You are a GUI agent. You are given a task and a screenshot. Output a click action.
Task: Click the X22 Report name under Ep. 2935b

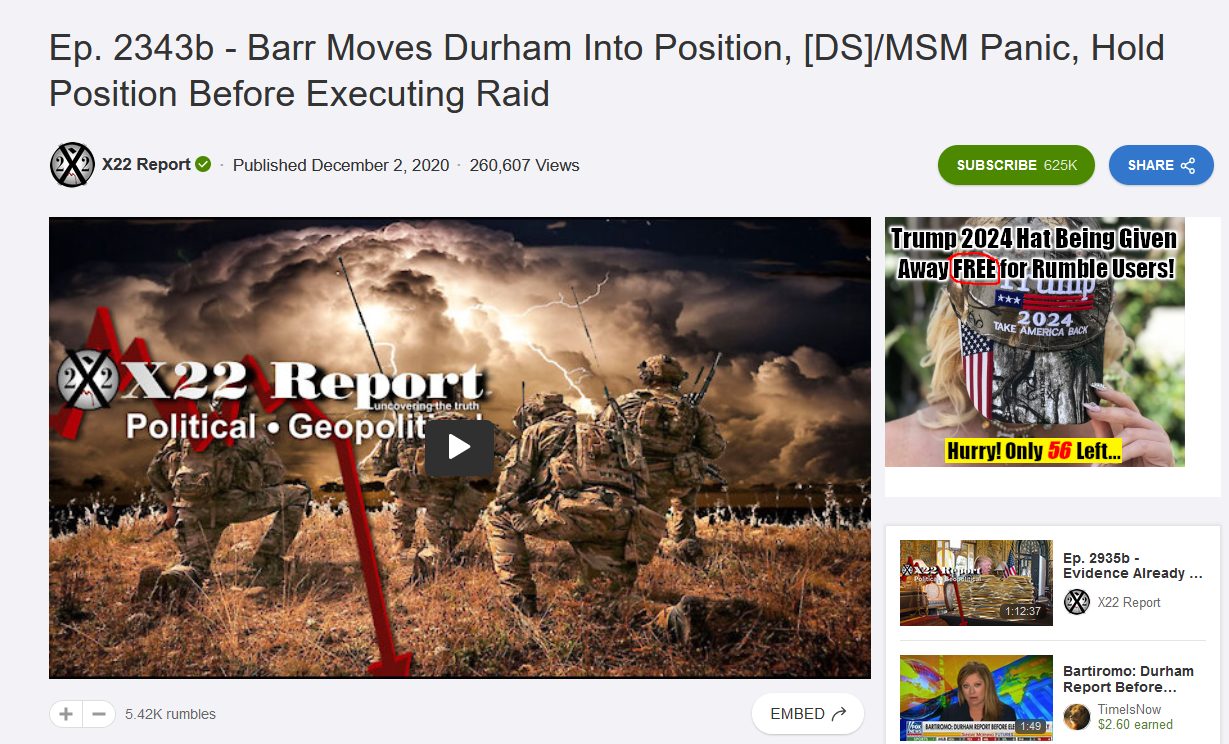(1129, 602)
